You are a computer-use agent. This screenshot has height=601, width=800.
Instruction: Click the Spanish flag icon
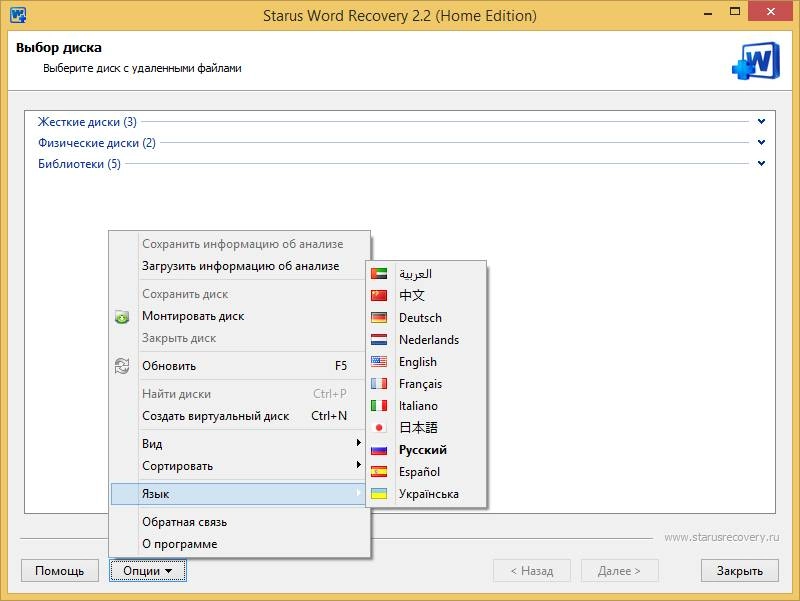tap(379, 472)
